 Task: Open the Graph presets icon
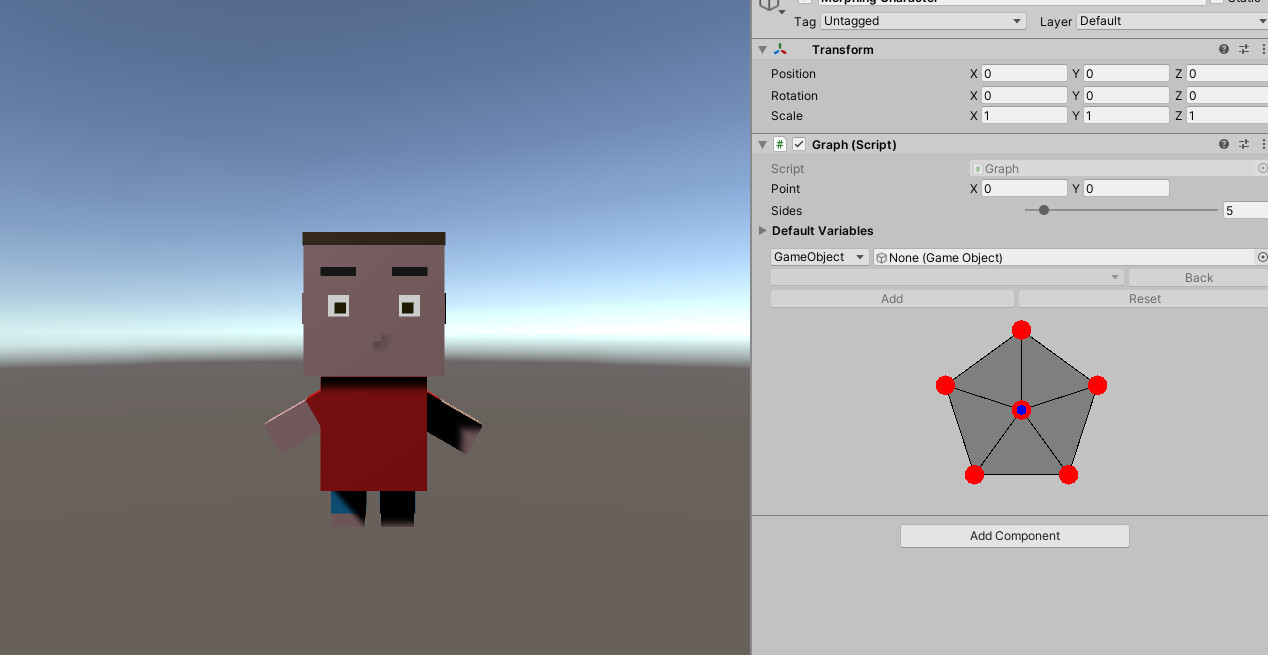click(1244, 144)
